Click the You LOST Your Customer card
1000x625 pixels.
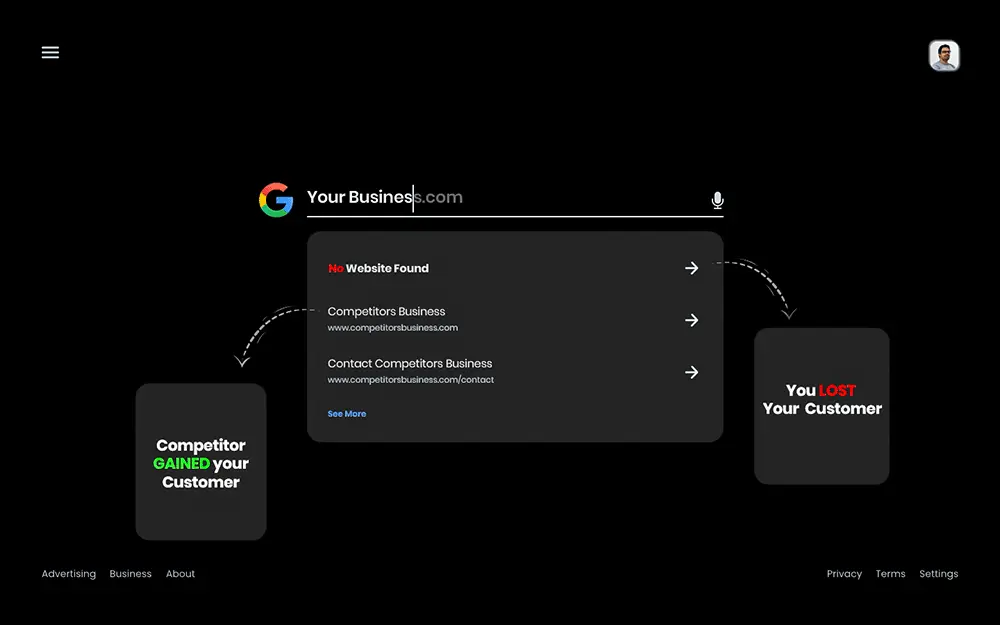point(821,406)
